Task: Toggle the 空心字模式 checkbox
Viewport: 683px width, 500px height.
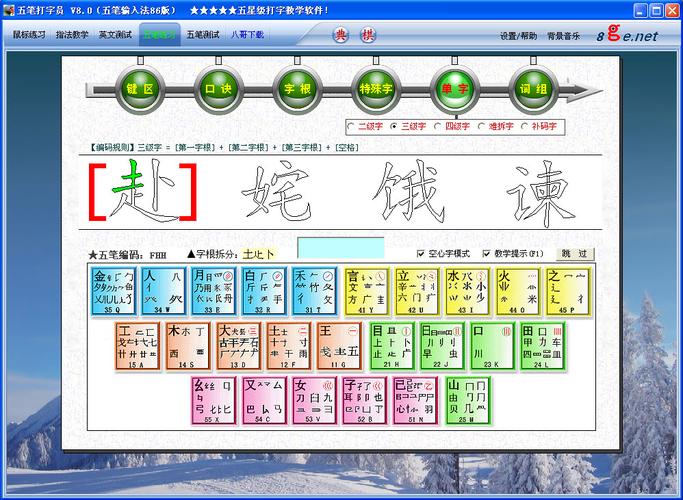Action: pos(421,254)
